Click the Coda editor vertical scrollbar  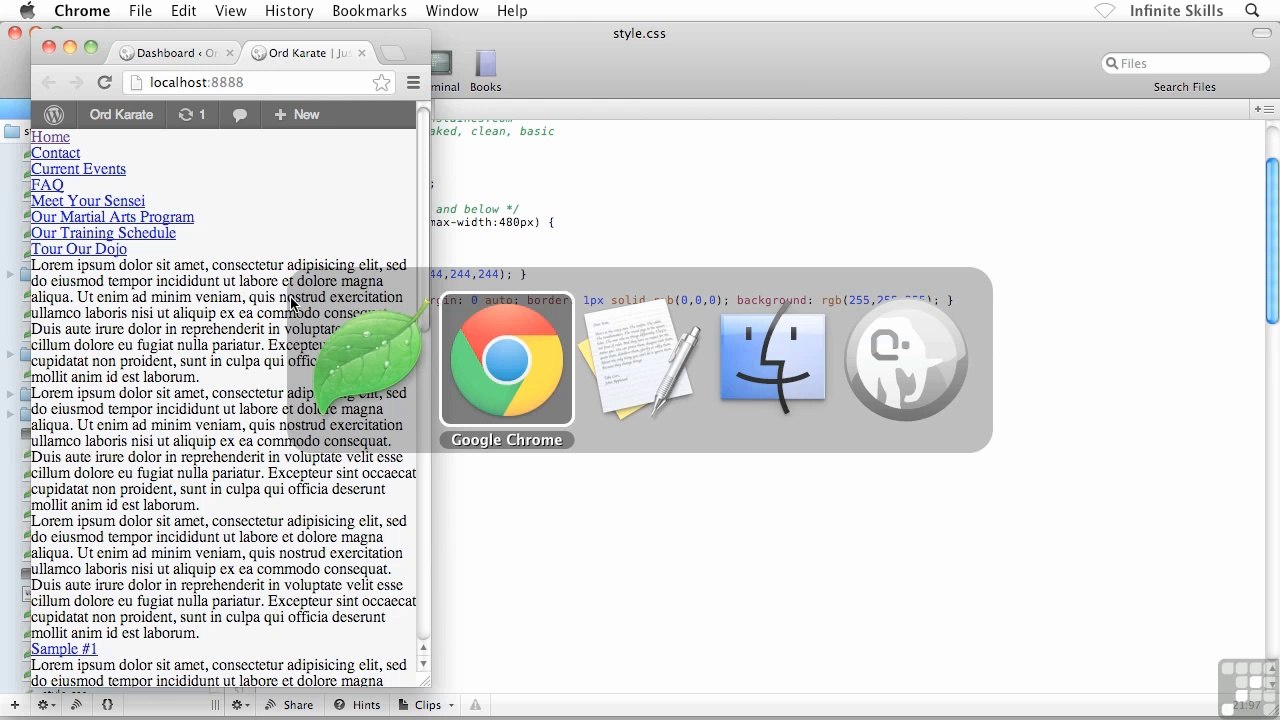[x=1272, y=241]
